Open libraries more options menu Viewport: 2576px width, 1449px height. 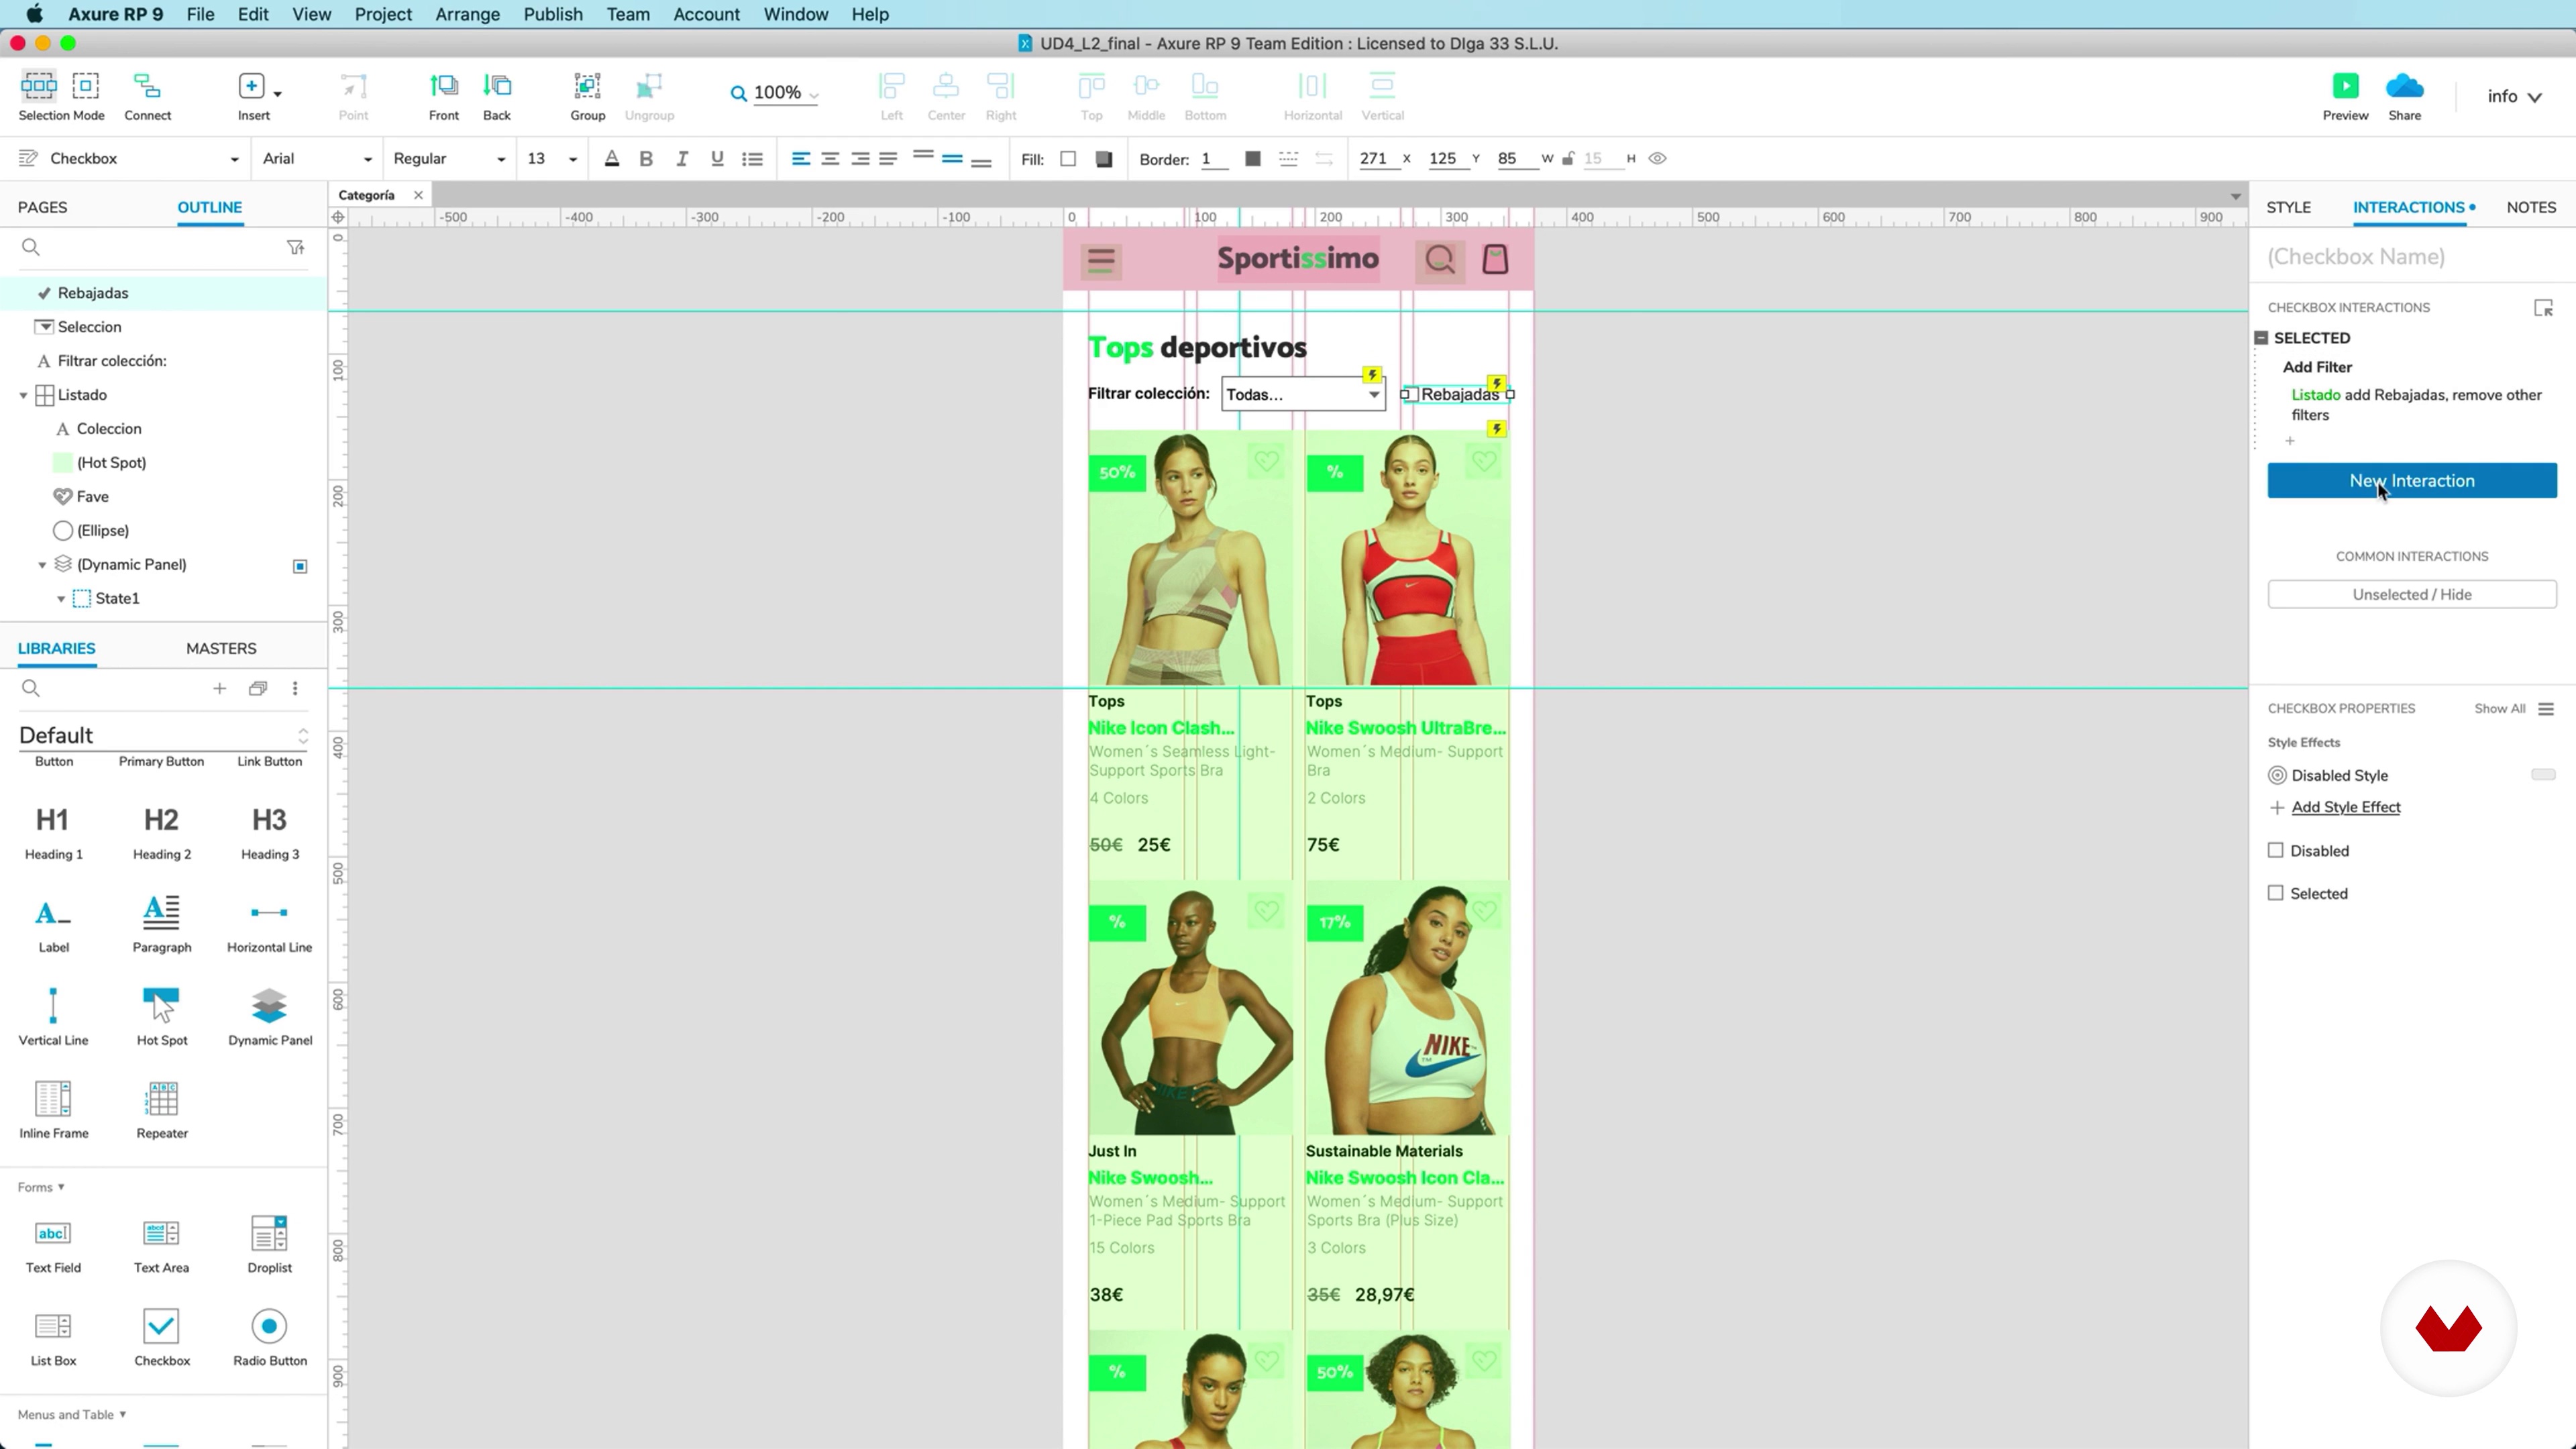pos(295,688)
